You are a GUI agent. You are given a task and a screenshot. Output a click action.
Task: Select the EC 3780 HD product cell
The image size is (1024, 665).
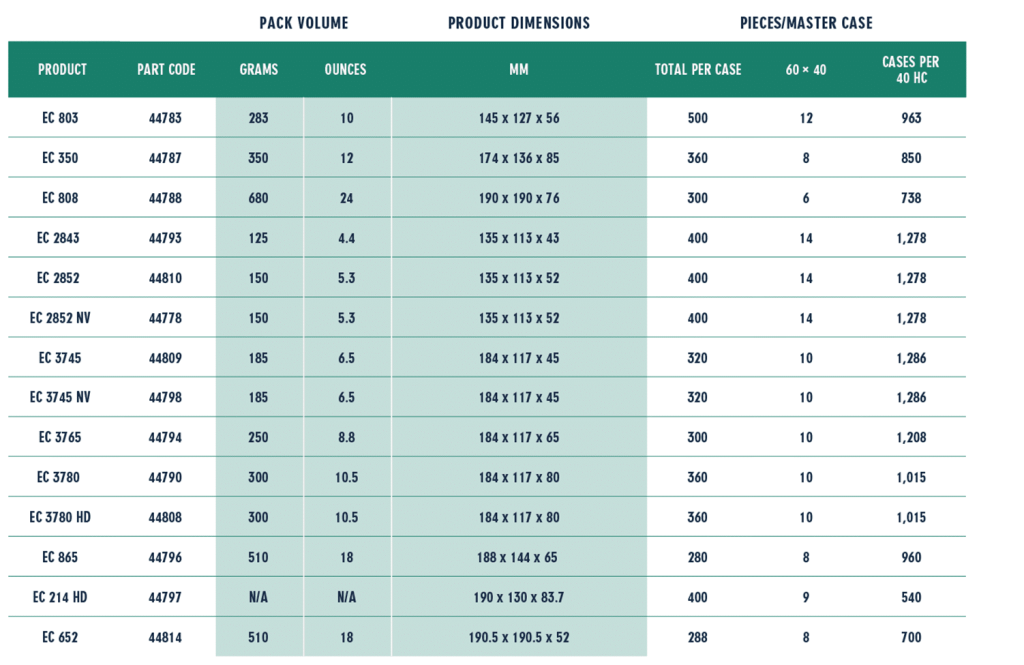pyautogui.click(x=60, y=517)
